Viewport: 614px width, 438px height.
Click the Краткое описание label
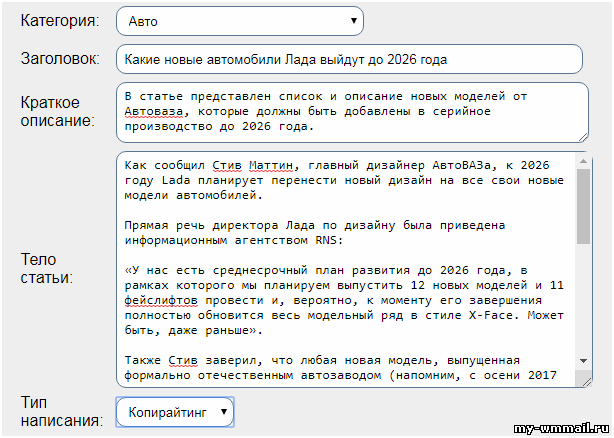(58, 112)
